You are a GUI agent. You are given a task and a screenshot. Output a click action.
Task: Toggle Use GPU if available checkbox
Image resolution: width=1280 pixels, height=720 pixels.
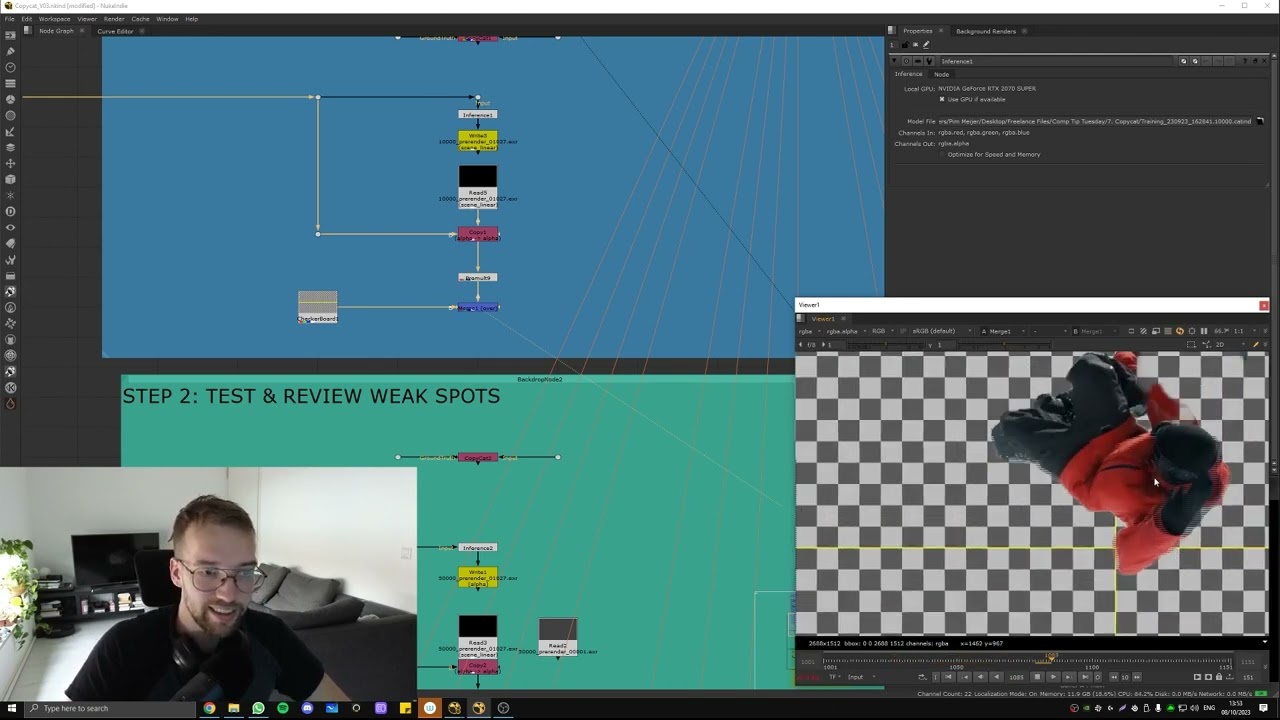(x=941, y=99)
